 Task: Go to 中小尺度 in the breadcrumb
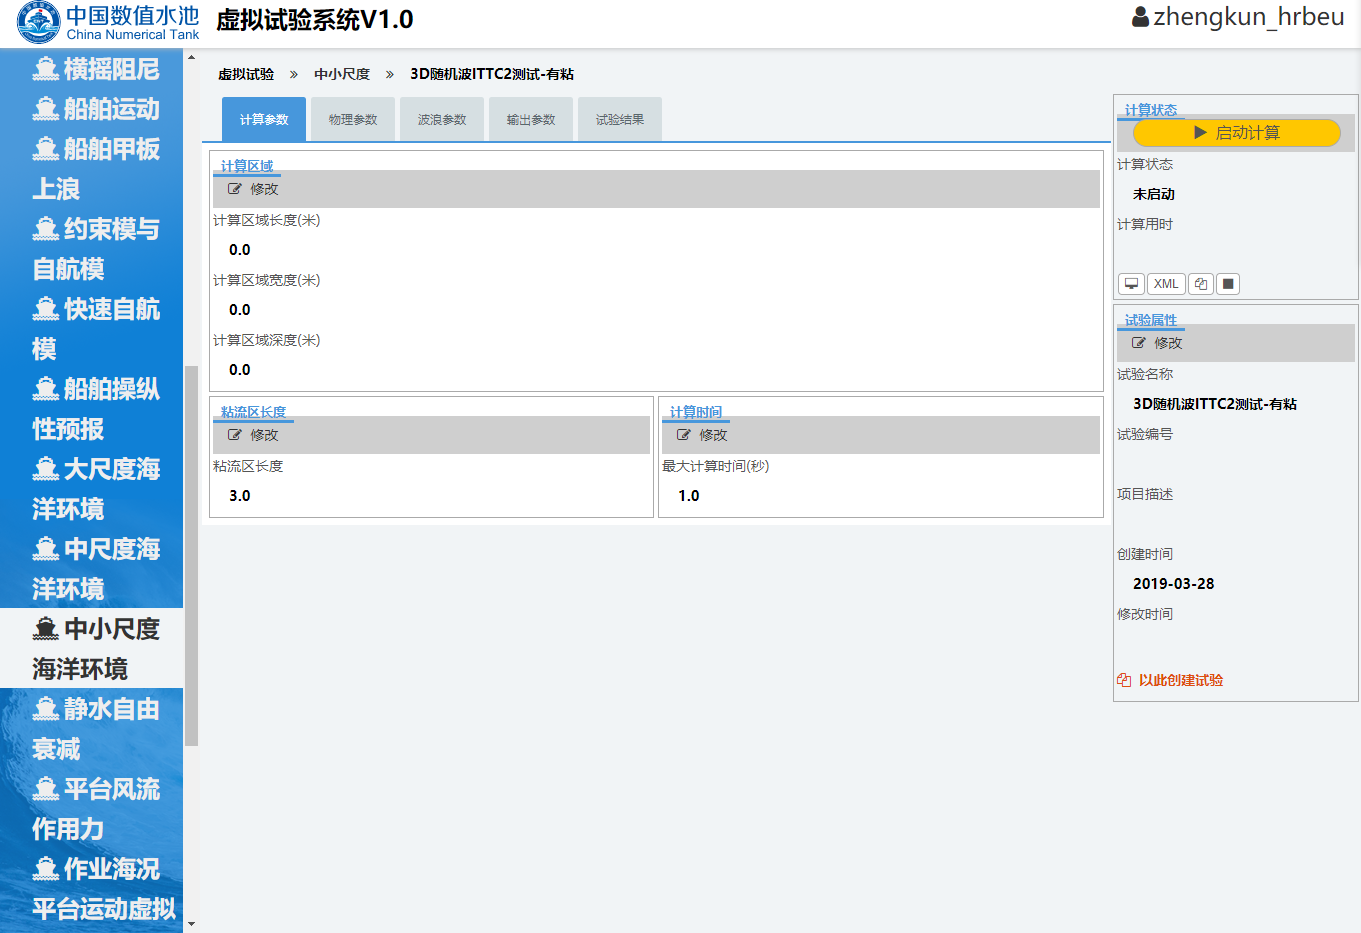(x=342, y=74)
